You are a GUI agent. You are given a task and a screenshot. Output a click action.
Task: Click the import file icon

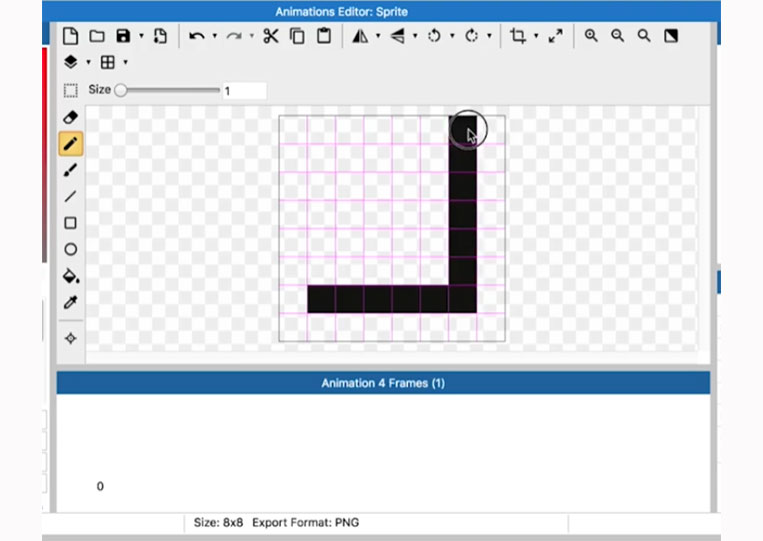click(x=160, y=36)
